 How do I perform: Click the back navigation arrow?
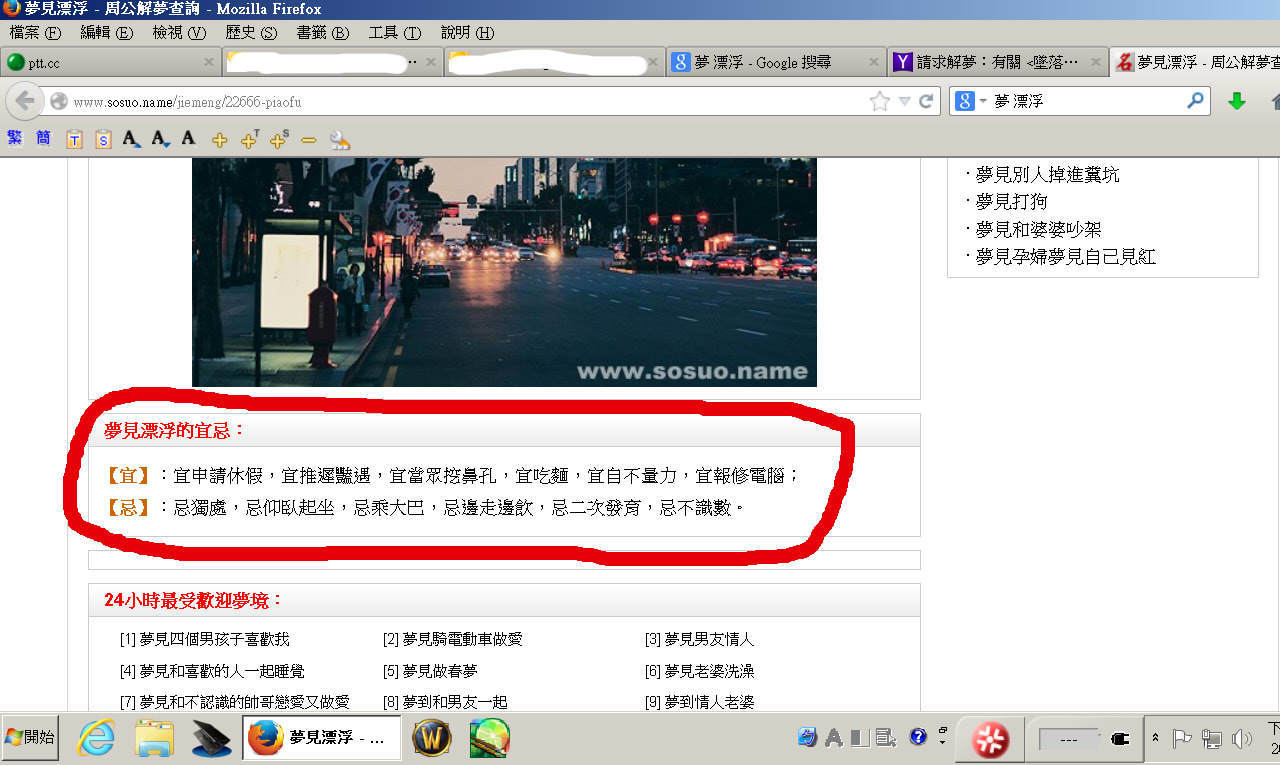point(25,101)
